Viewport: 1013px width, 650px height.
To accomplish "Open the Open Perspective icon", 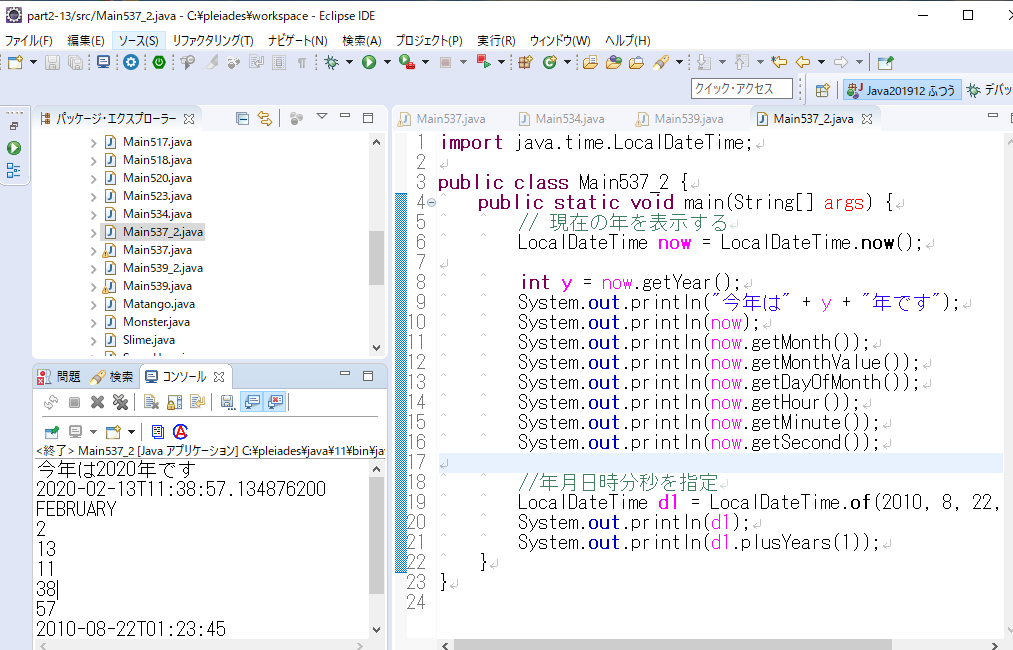I will [822, 90].
